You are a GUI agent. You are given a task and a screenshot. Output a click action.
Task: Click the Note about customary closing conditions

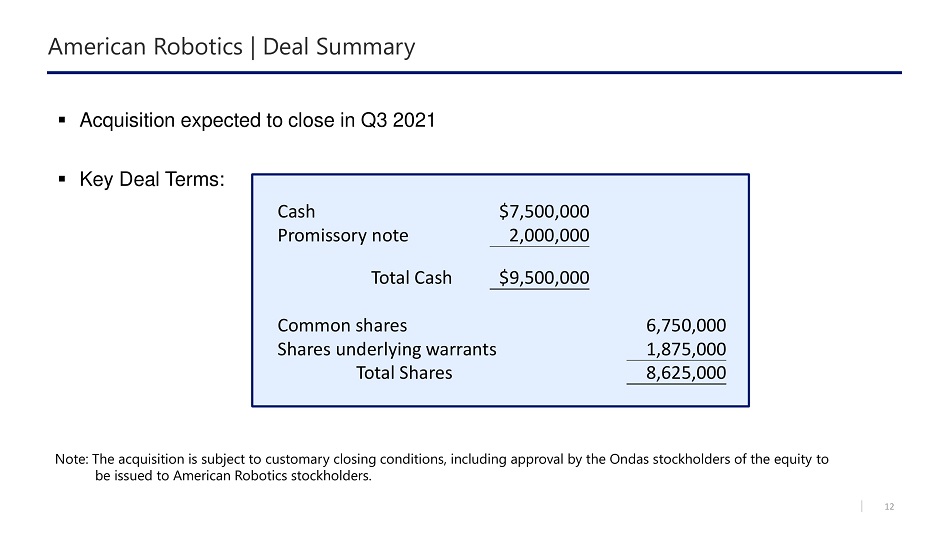[x=442, y=467]
